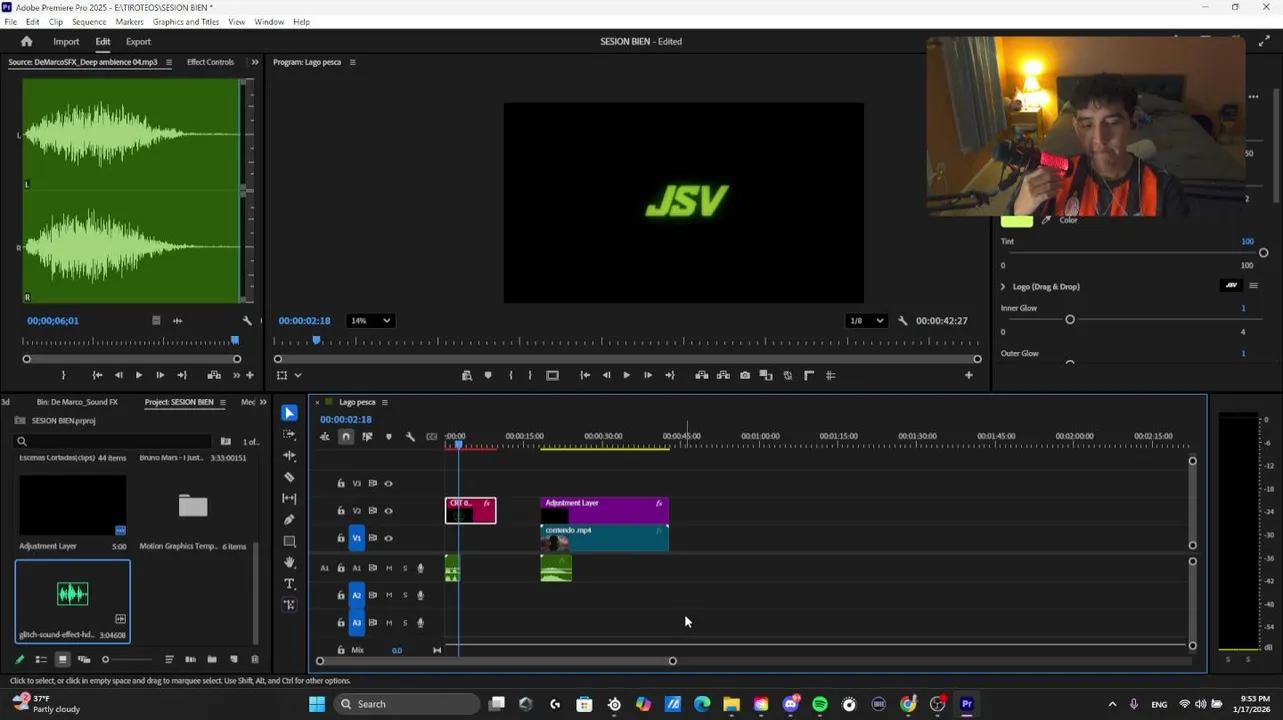The height and width of the screenshot is (720, 1283).
Task: Select the Hand tool
Action: [x=289, y=562]
